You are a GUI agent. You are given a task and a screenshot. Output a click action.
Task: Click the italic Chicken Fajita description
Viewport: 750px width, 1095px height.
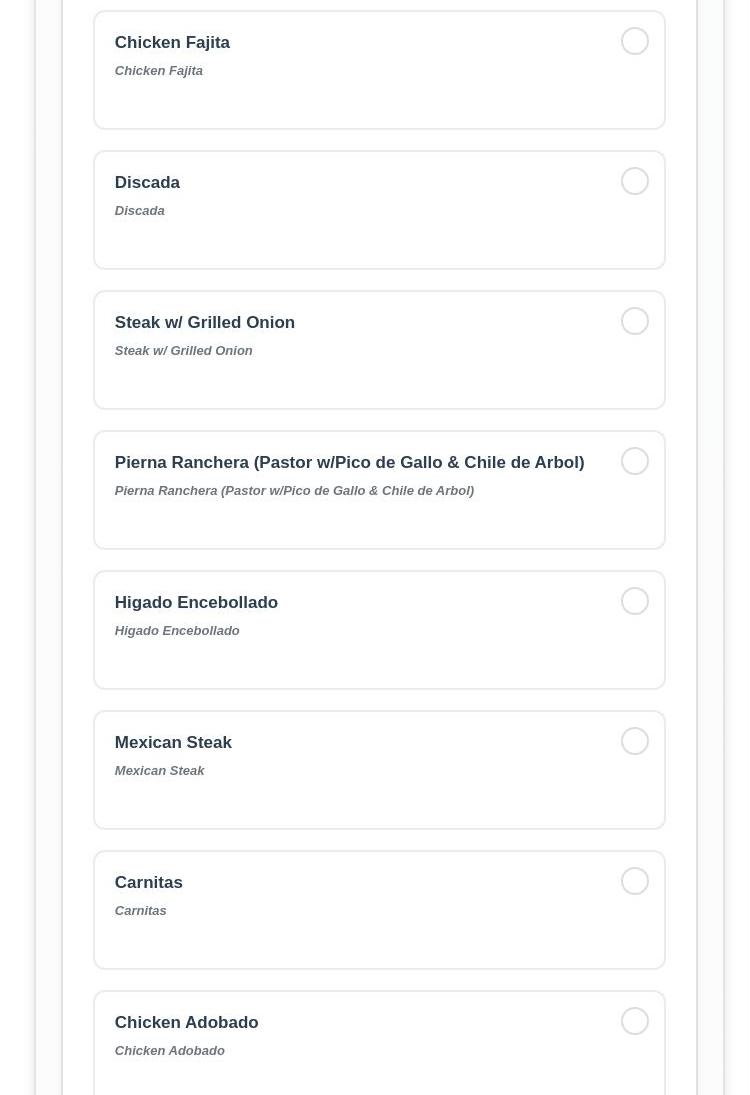[159, 71]
